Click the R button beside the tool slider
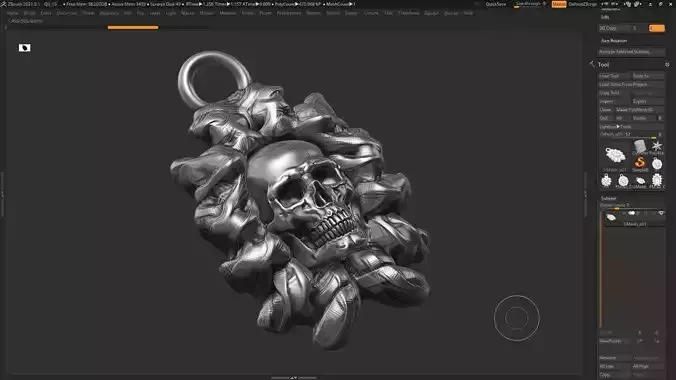 click(660, 135)
